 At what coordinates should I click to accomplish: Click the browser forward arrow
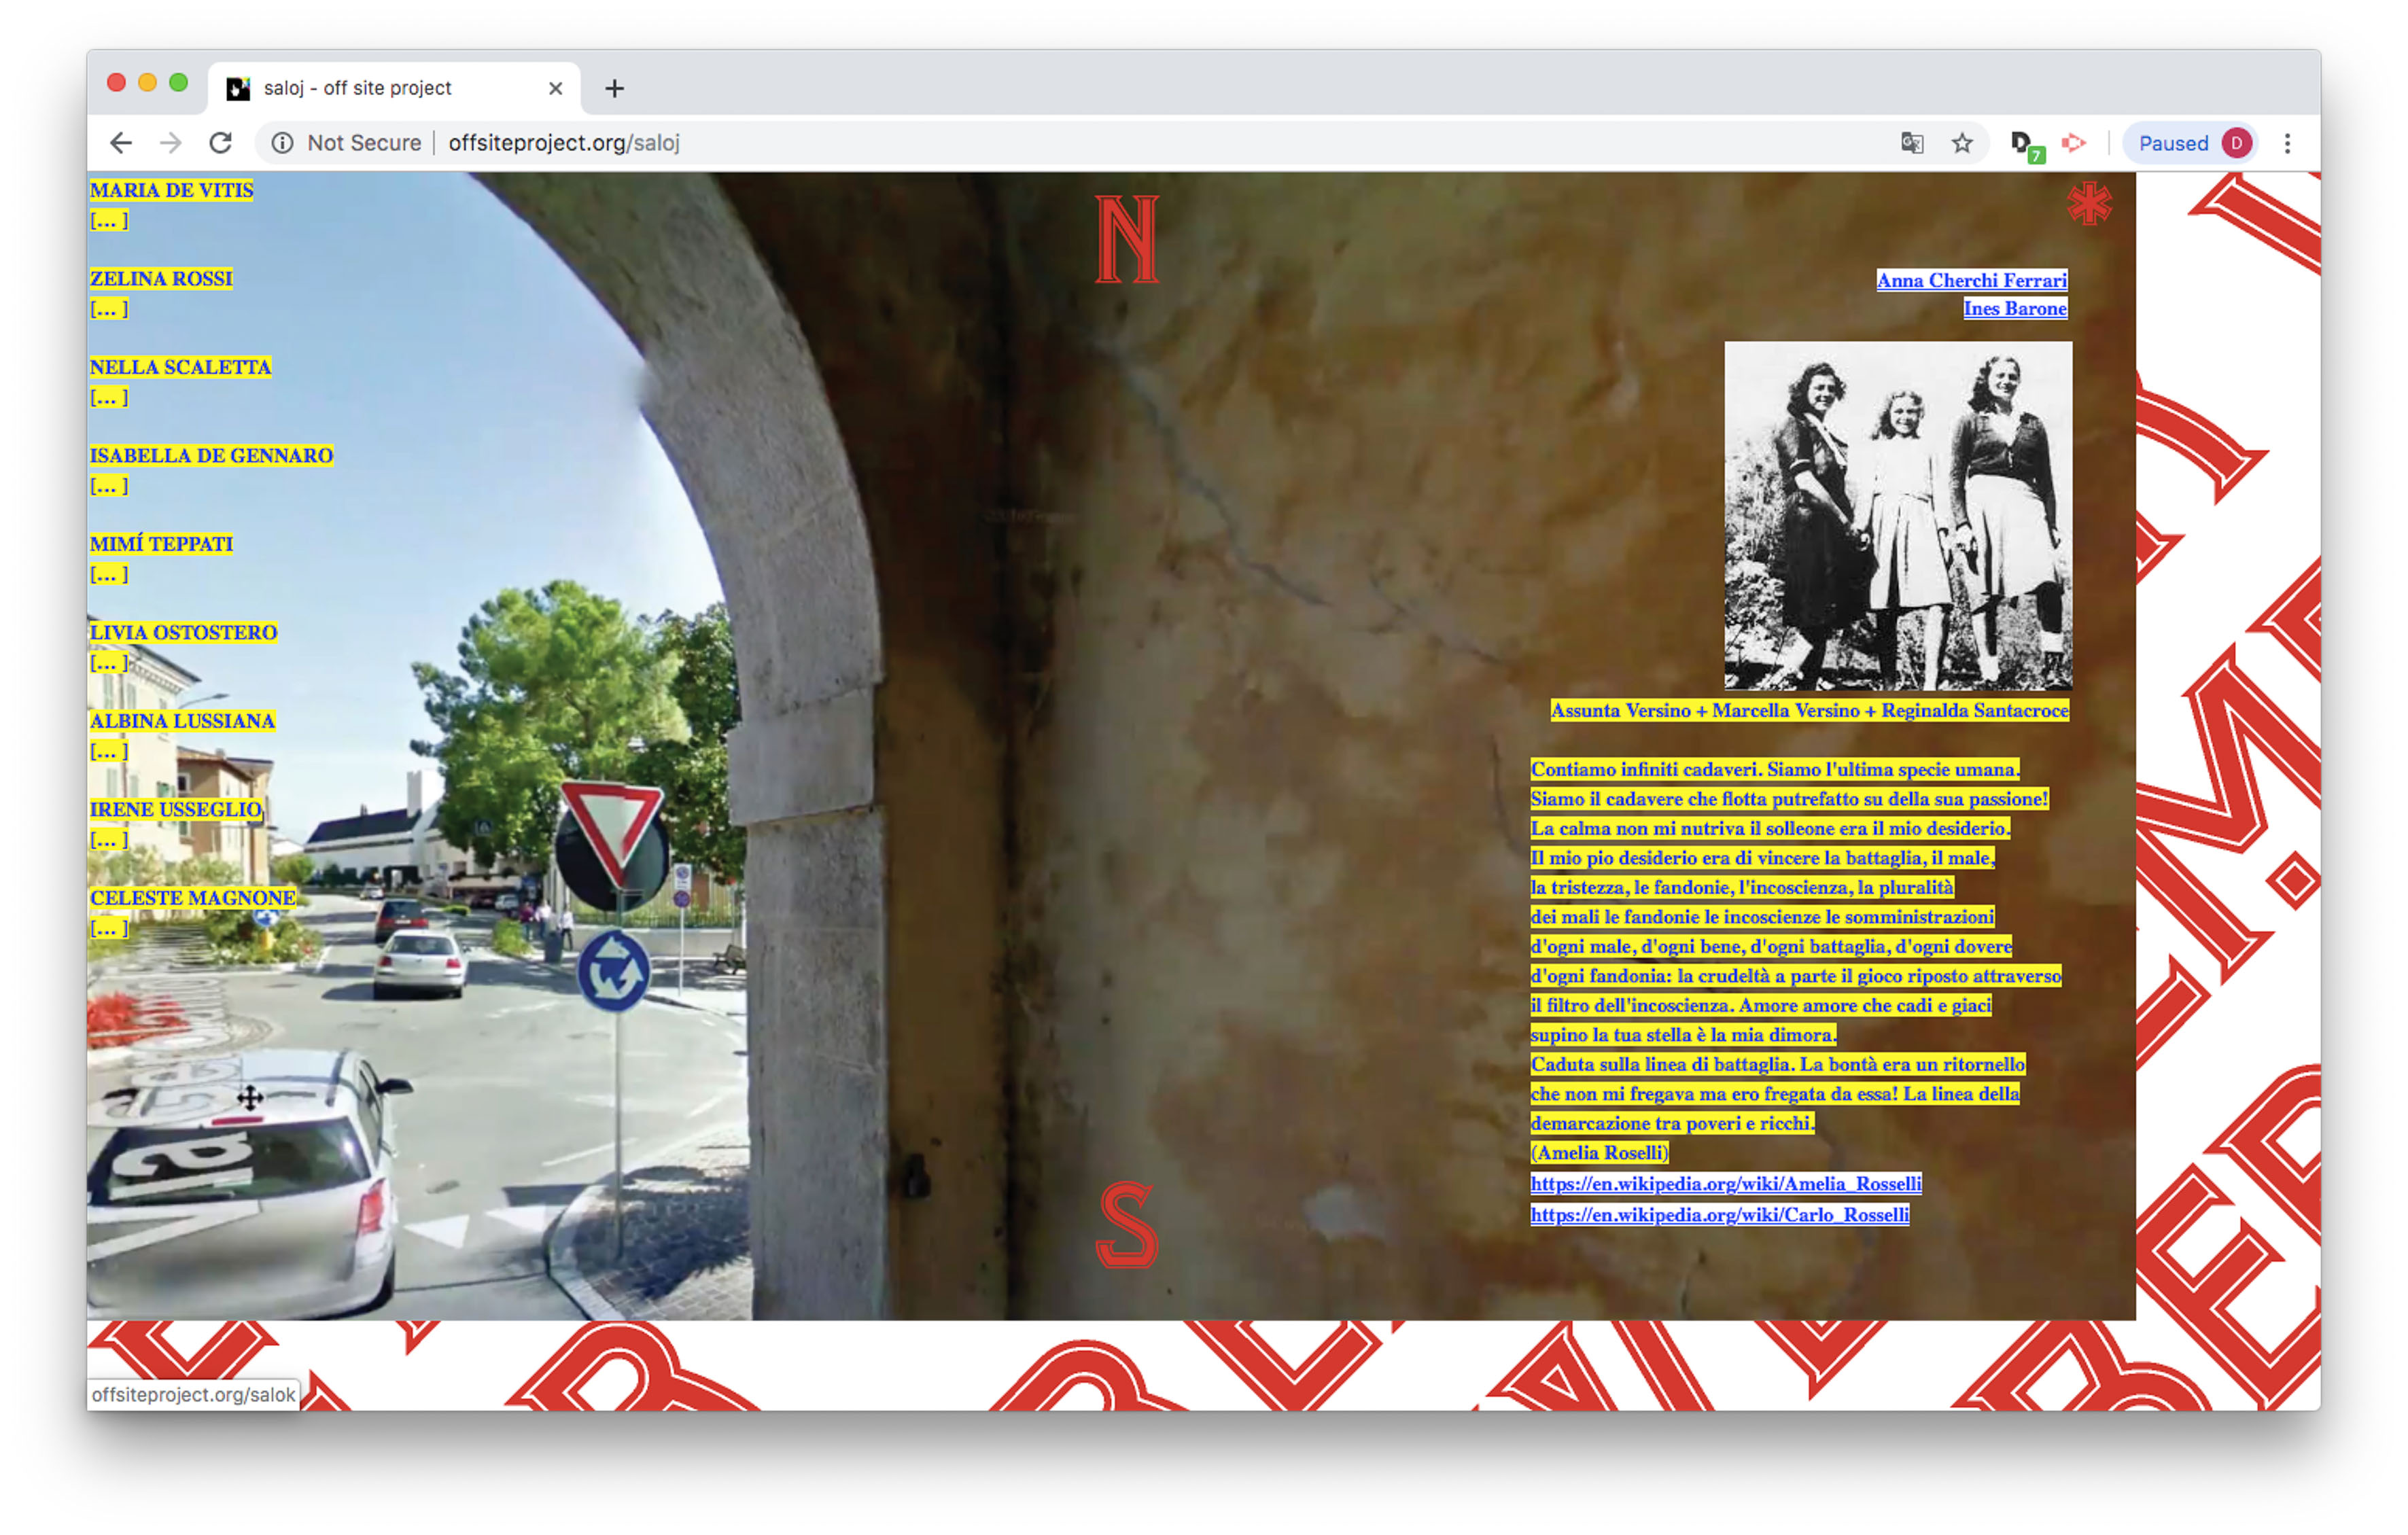pyautogui.click(x=171, y=143)
